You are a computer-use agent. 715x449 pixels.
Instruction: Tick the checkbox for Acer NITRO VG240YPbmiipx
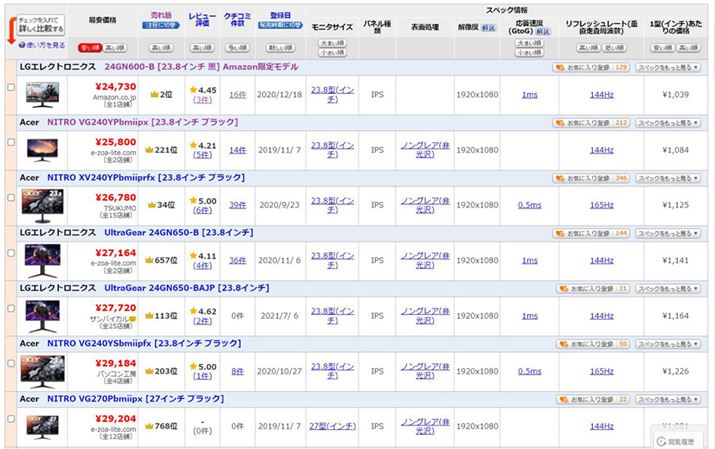click(x=11, y=143)
